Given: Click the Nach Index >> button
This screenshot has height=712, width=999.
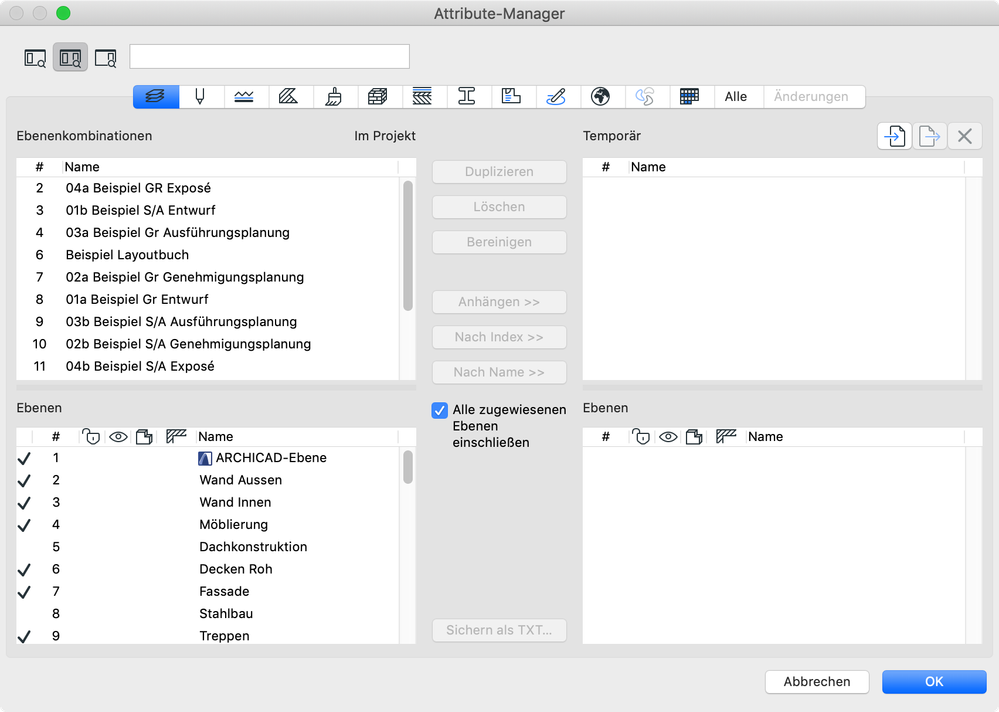Looking at the screenshot, I should (499, 337).
